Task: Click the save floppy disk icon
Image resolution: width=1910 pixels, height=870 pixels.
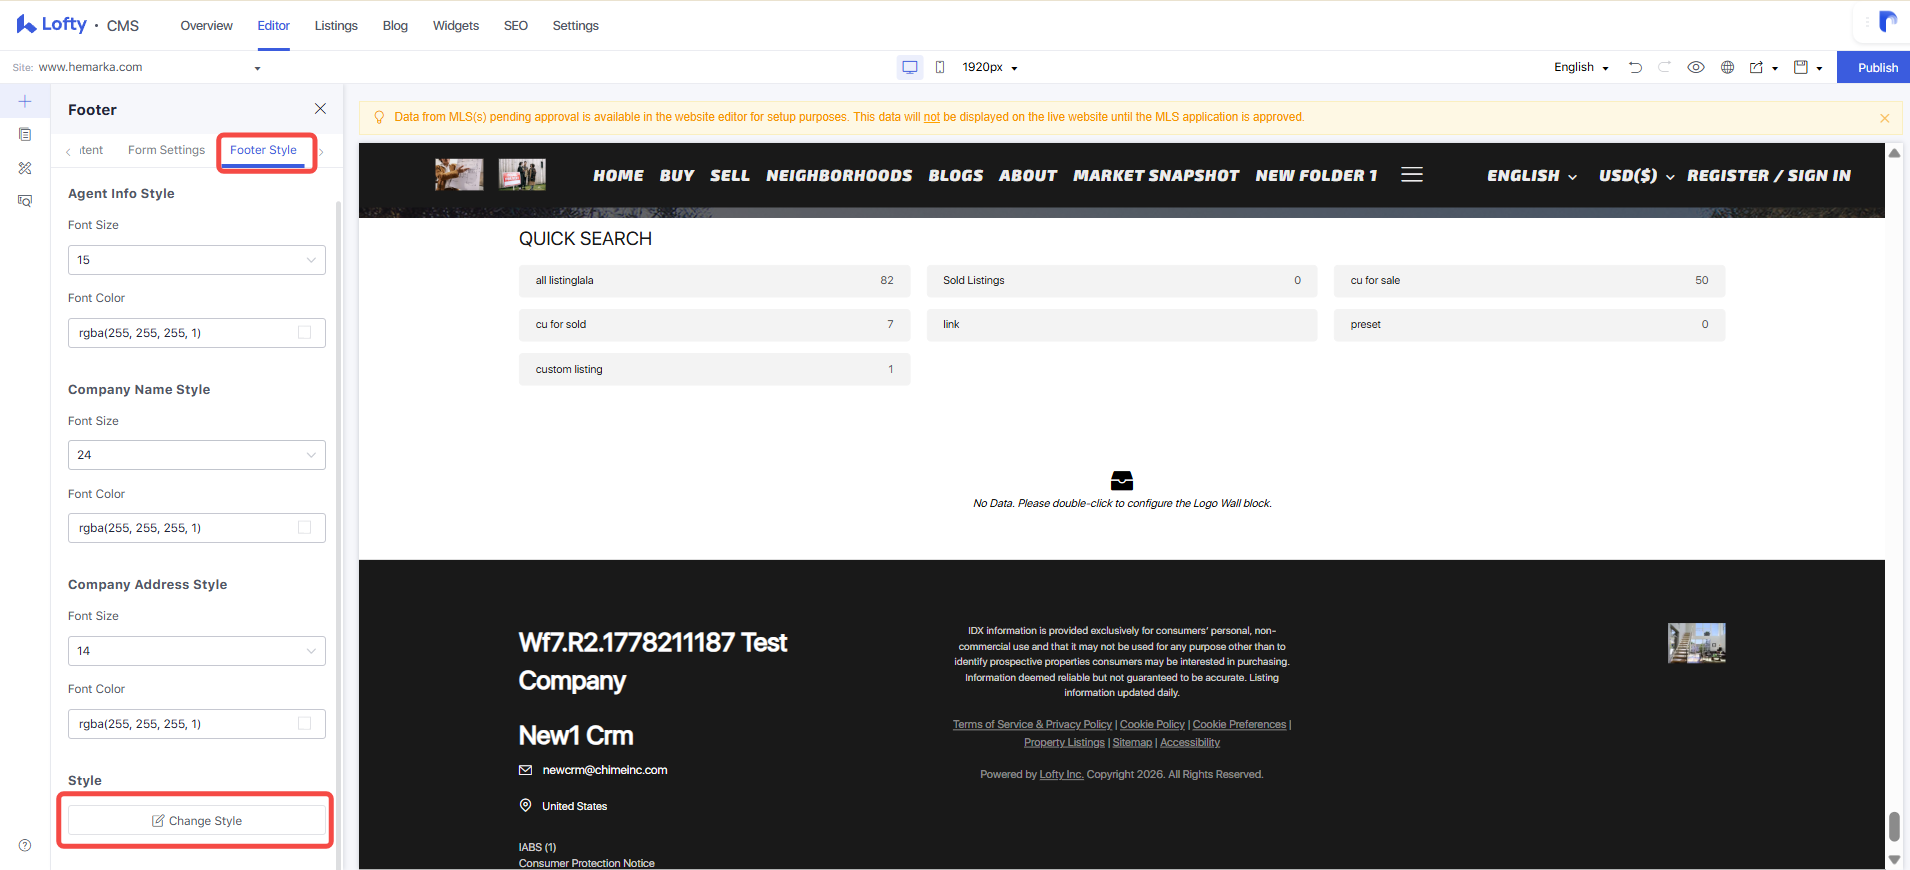Action: point(1801,67)
